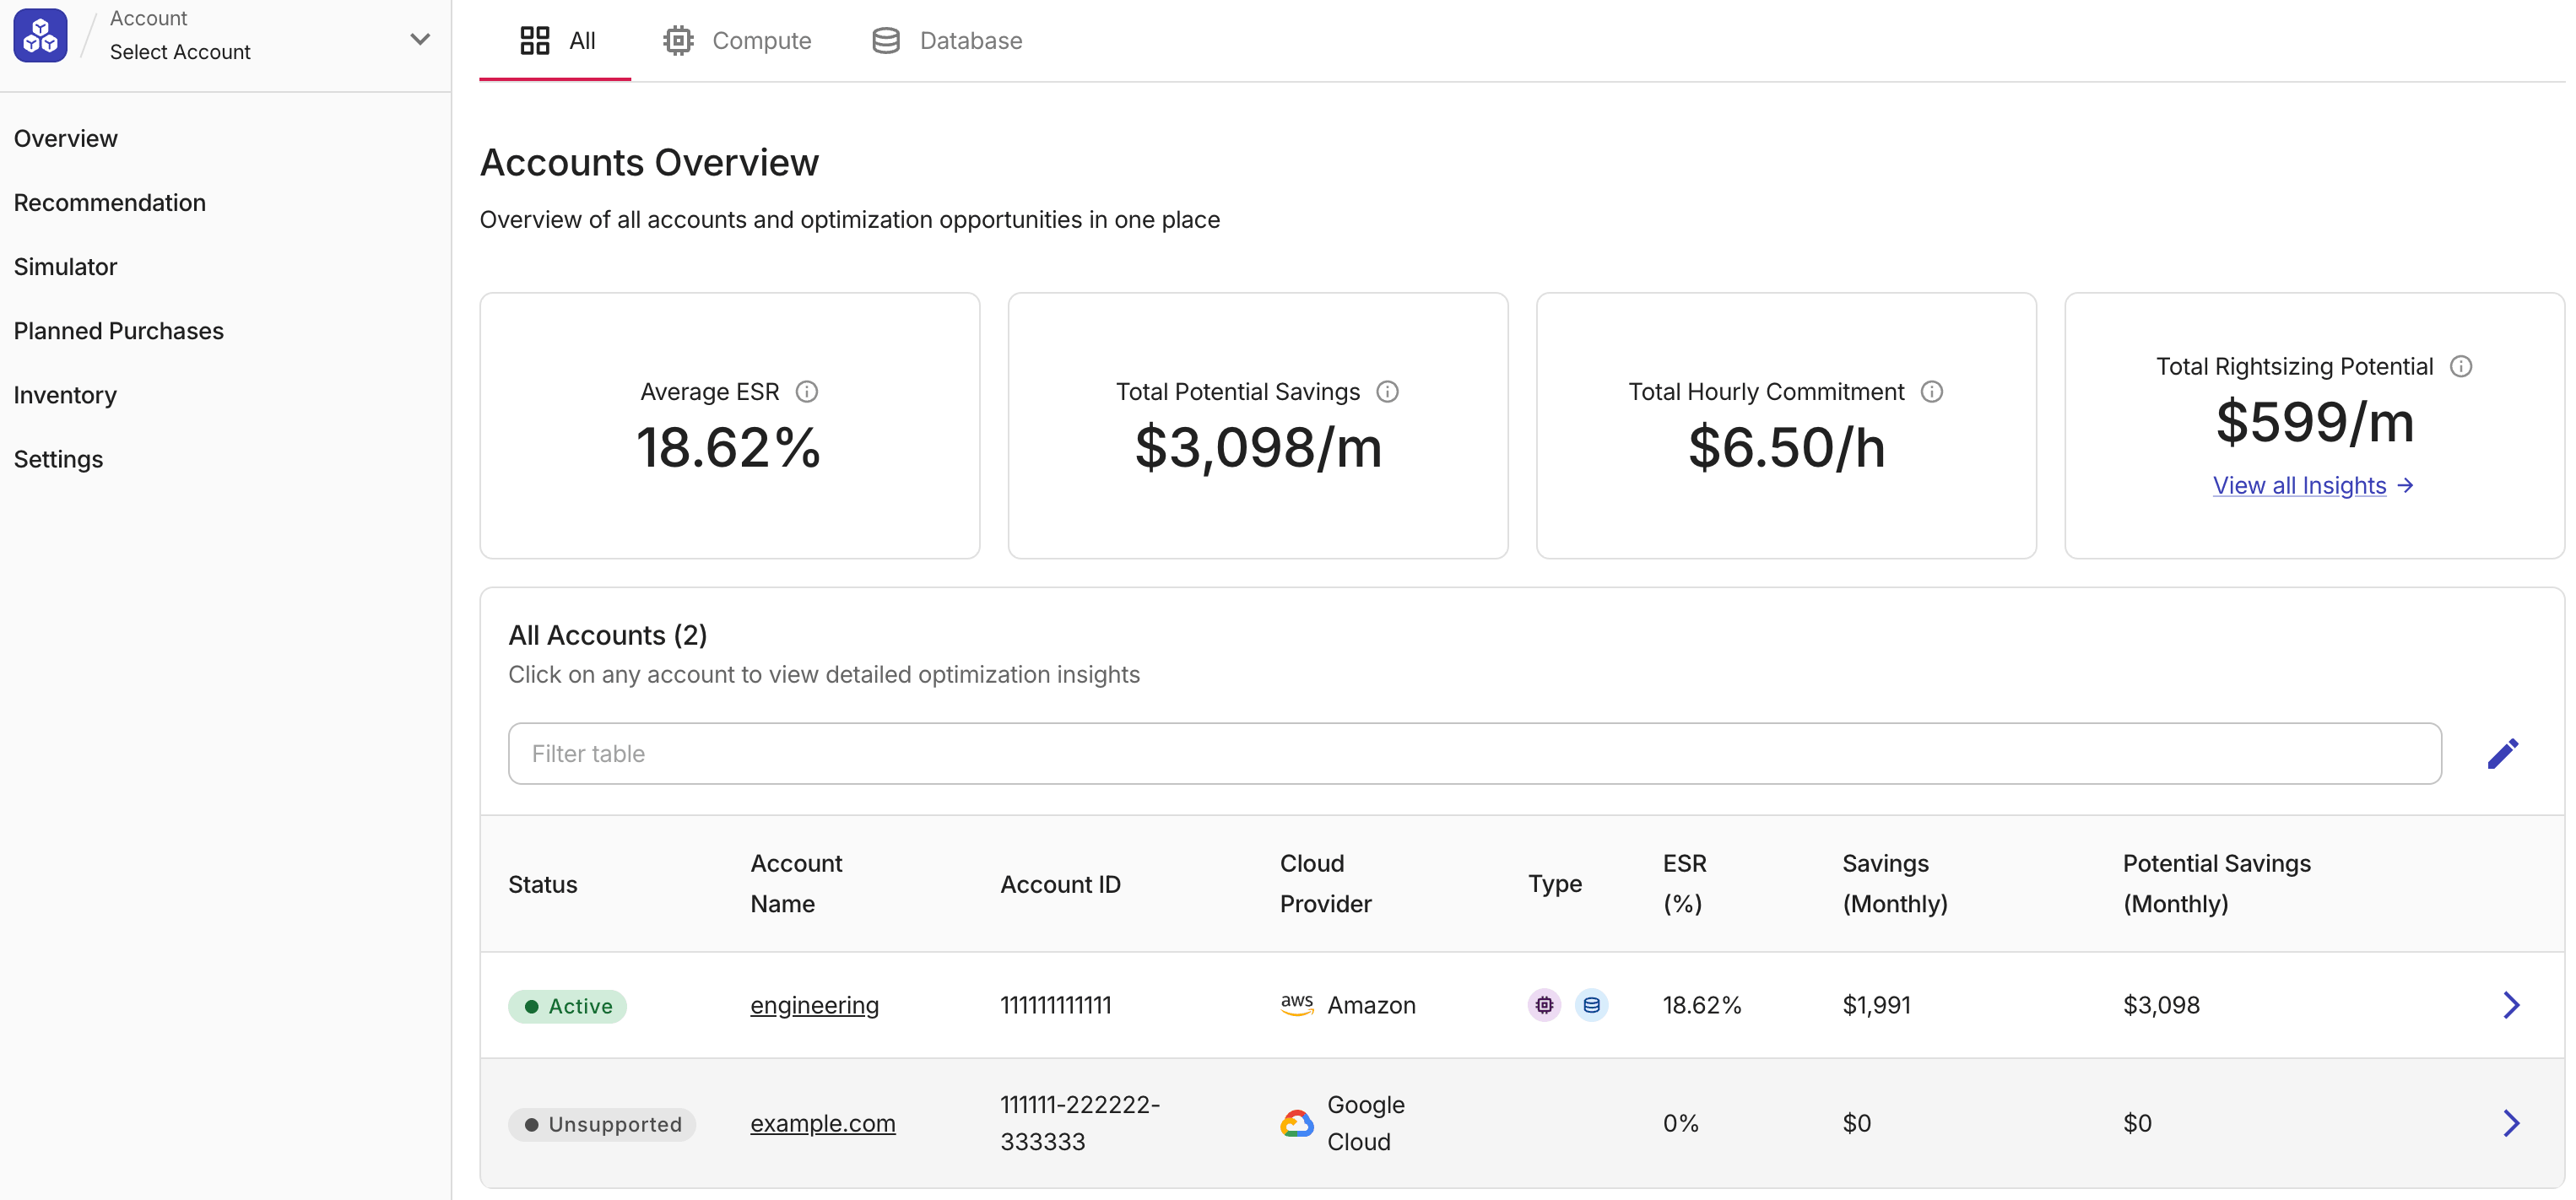This screenshot has width=2576, height=1200.
Task: Click the app logo with cubes
Action: click(40, 36)
